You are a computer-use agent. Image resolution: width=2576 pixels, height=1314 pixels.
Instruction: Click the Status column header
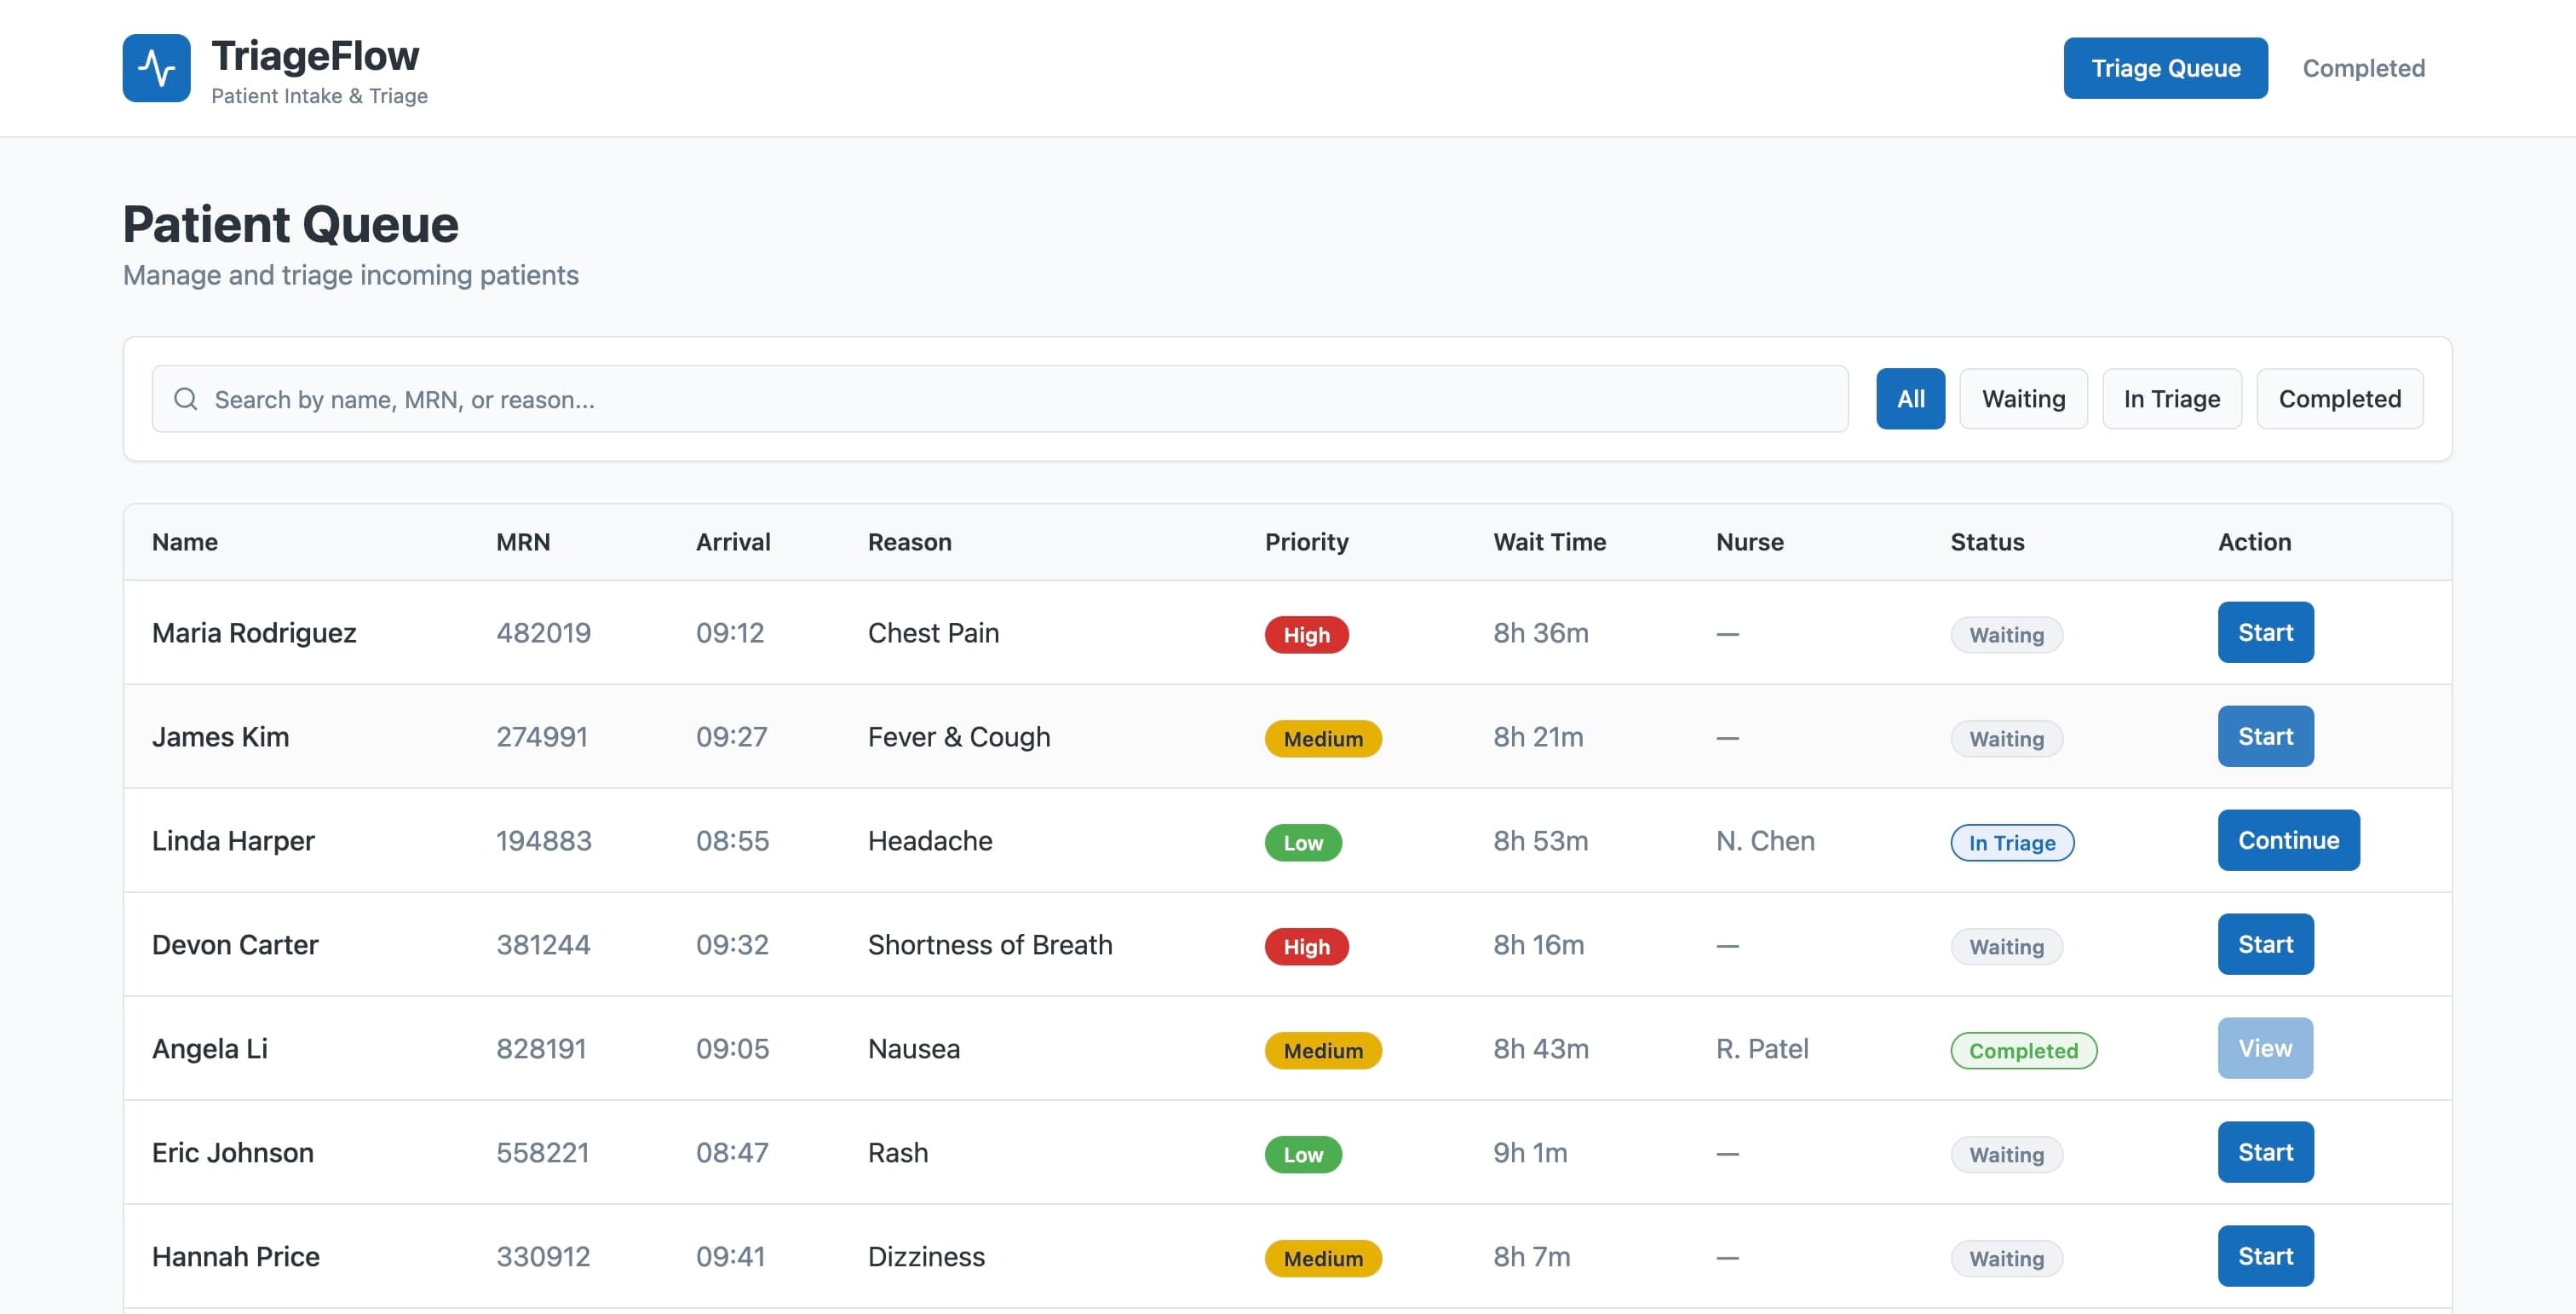click(x=1987, y=542)
